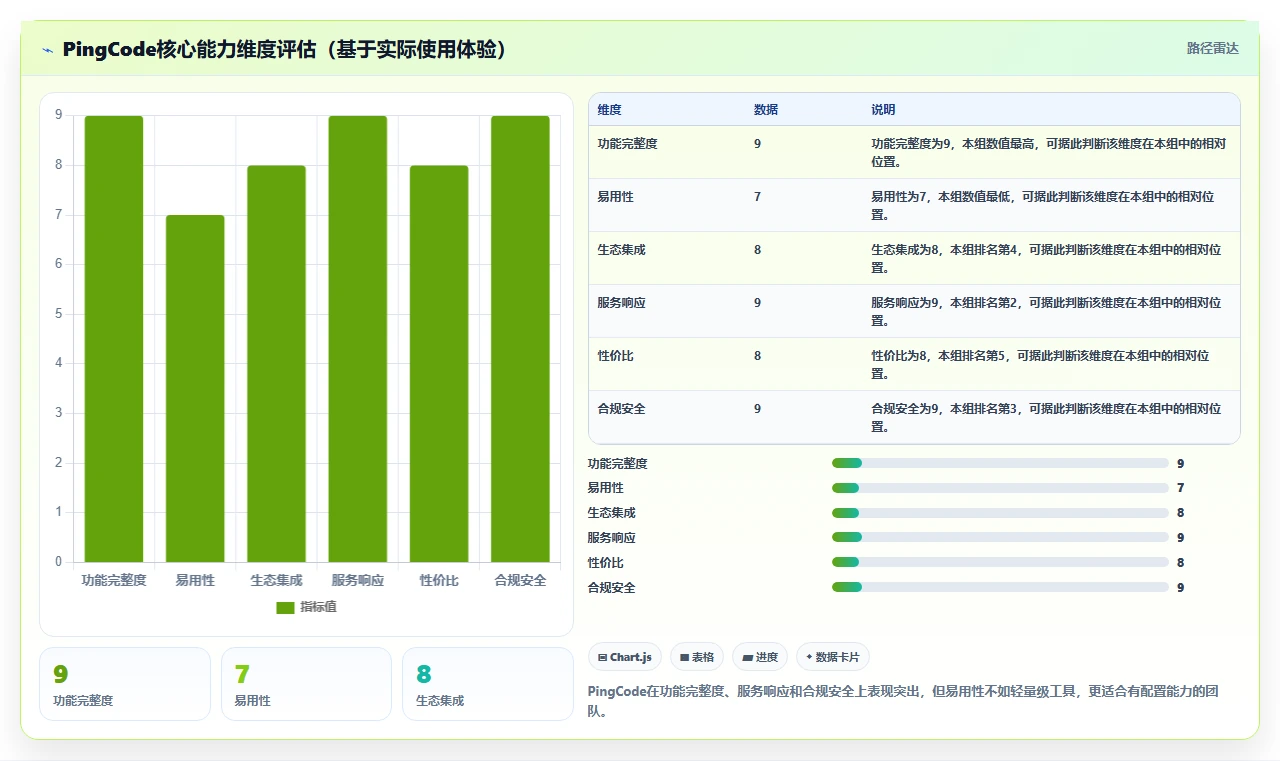Click the 功能完整度 progress bar
Viewport: 1280px width, 761px height.
1000,463
